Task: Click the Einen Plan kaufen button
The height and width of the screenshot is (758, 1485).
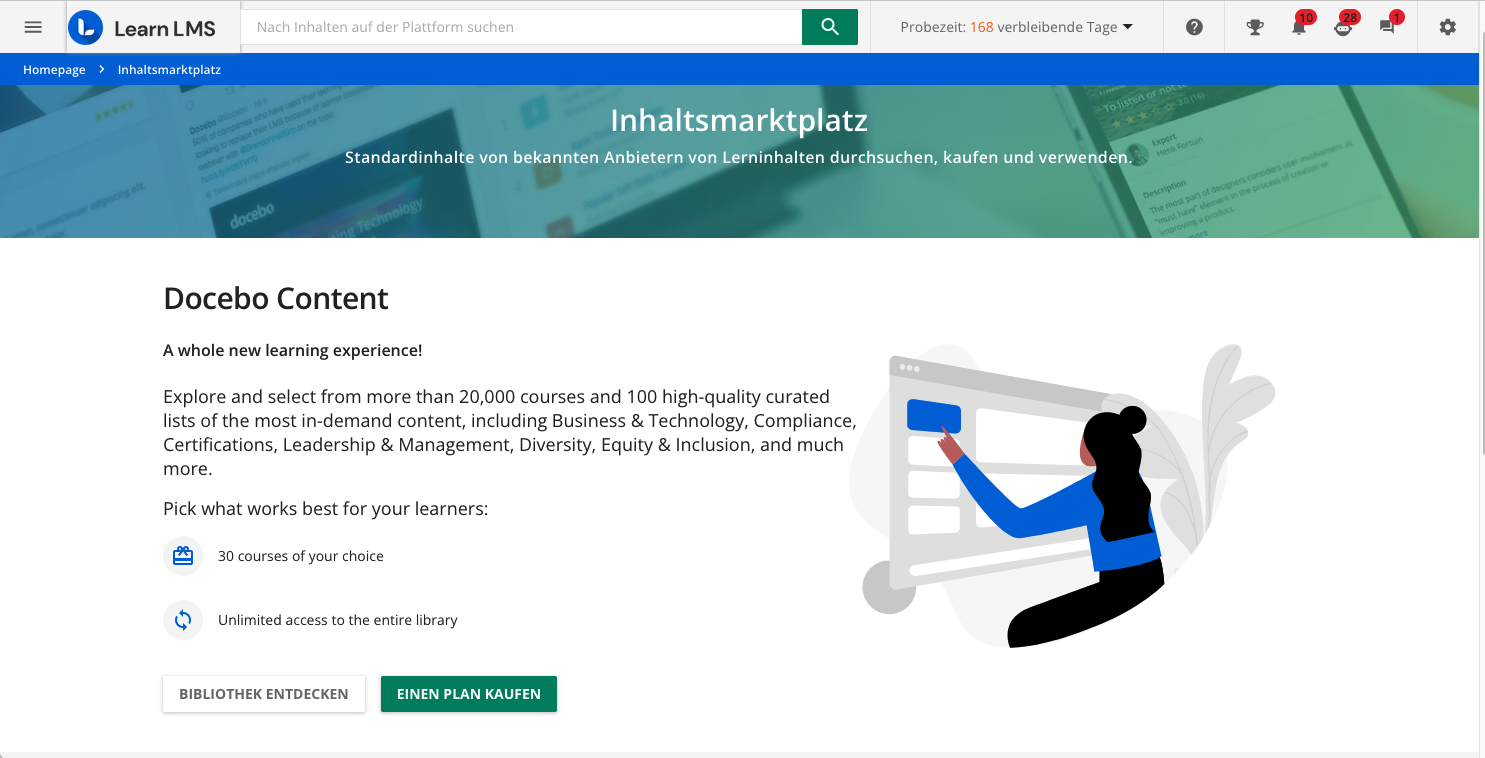Action: [469, 694]
